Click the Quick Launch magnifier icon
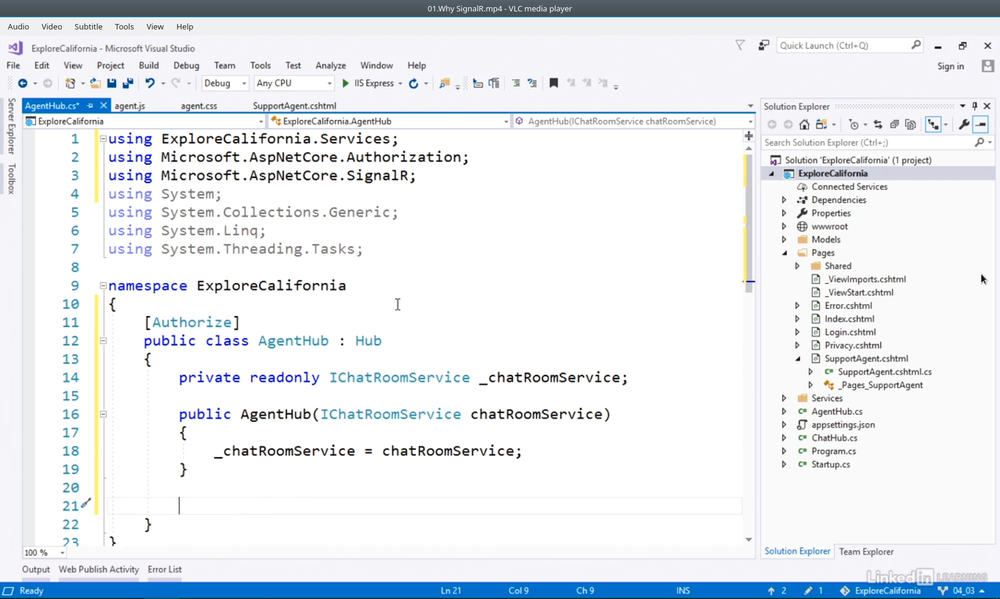The image size is (1000, 599). [916, 45]
